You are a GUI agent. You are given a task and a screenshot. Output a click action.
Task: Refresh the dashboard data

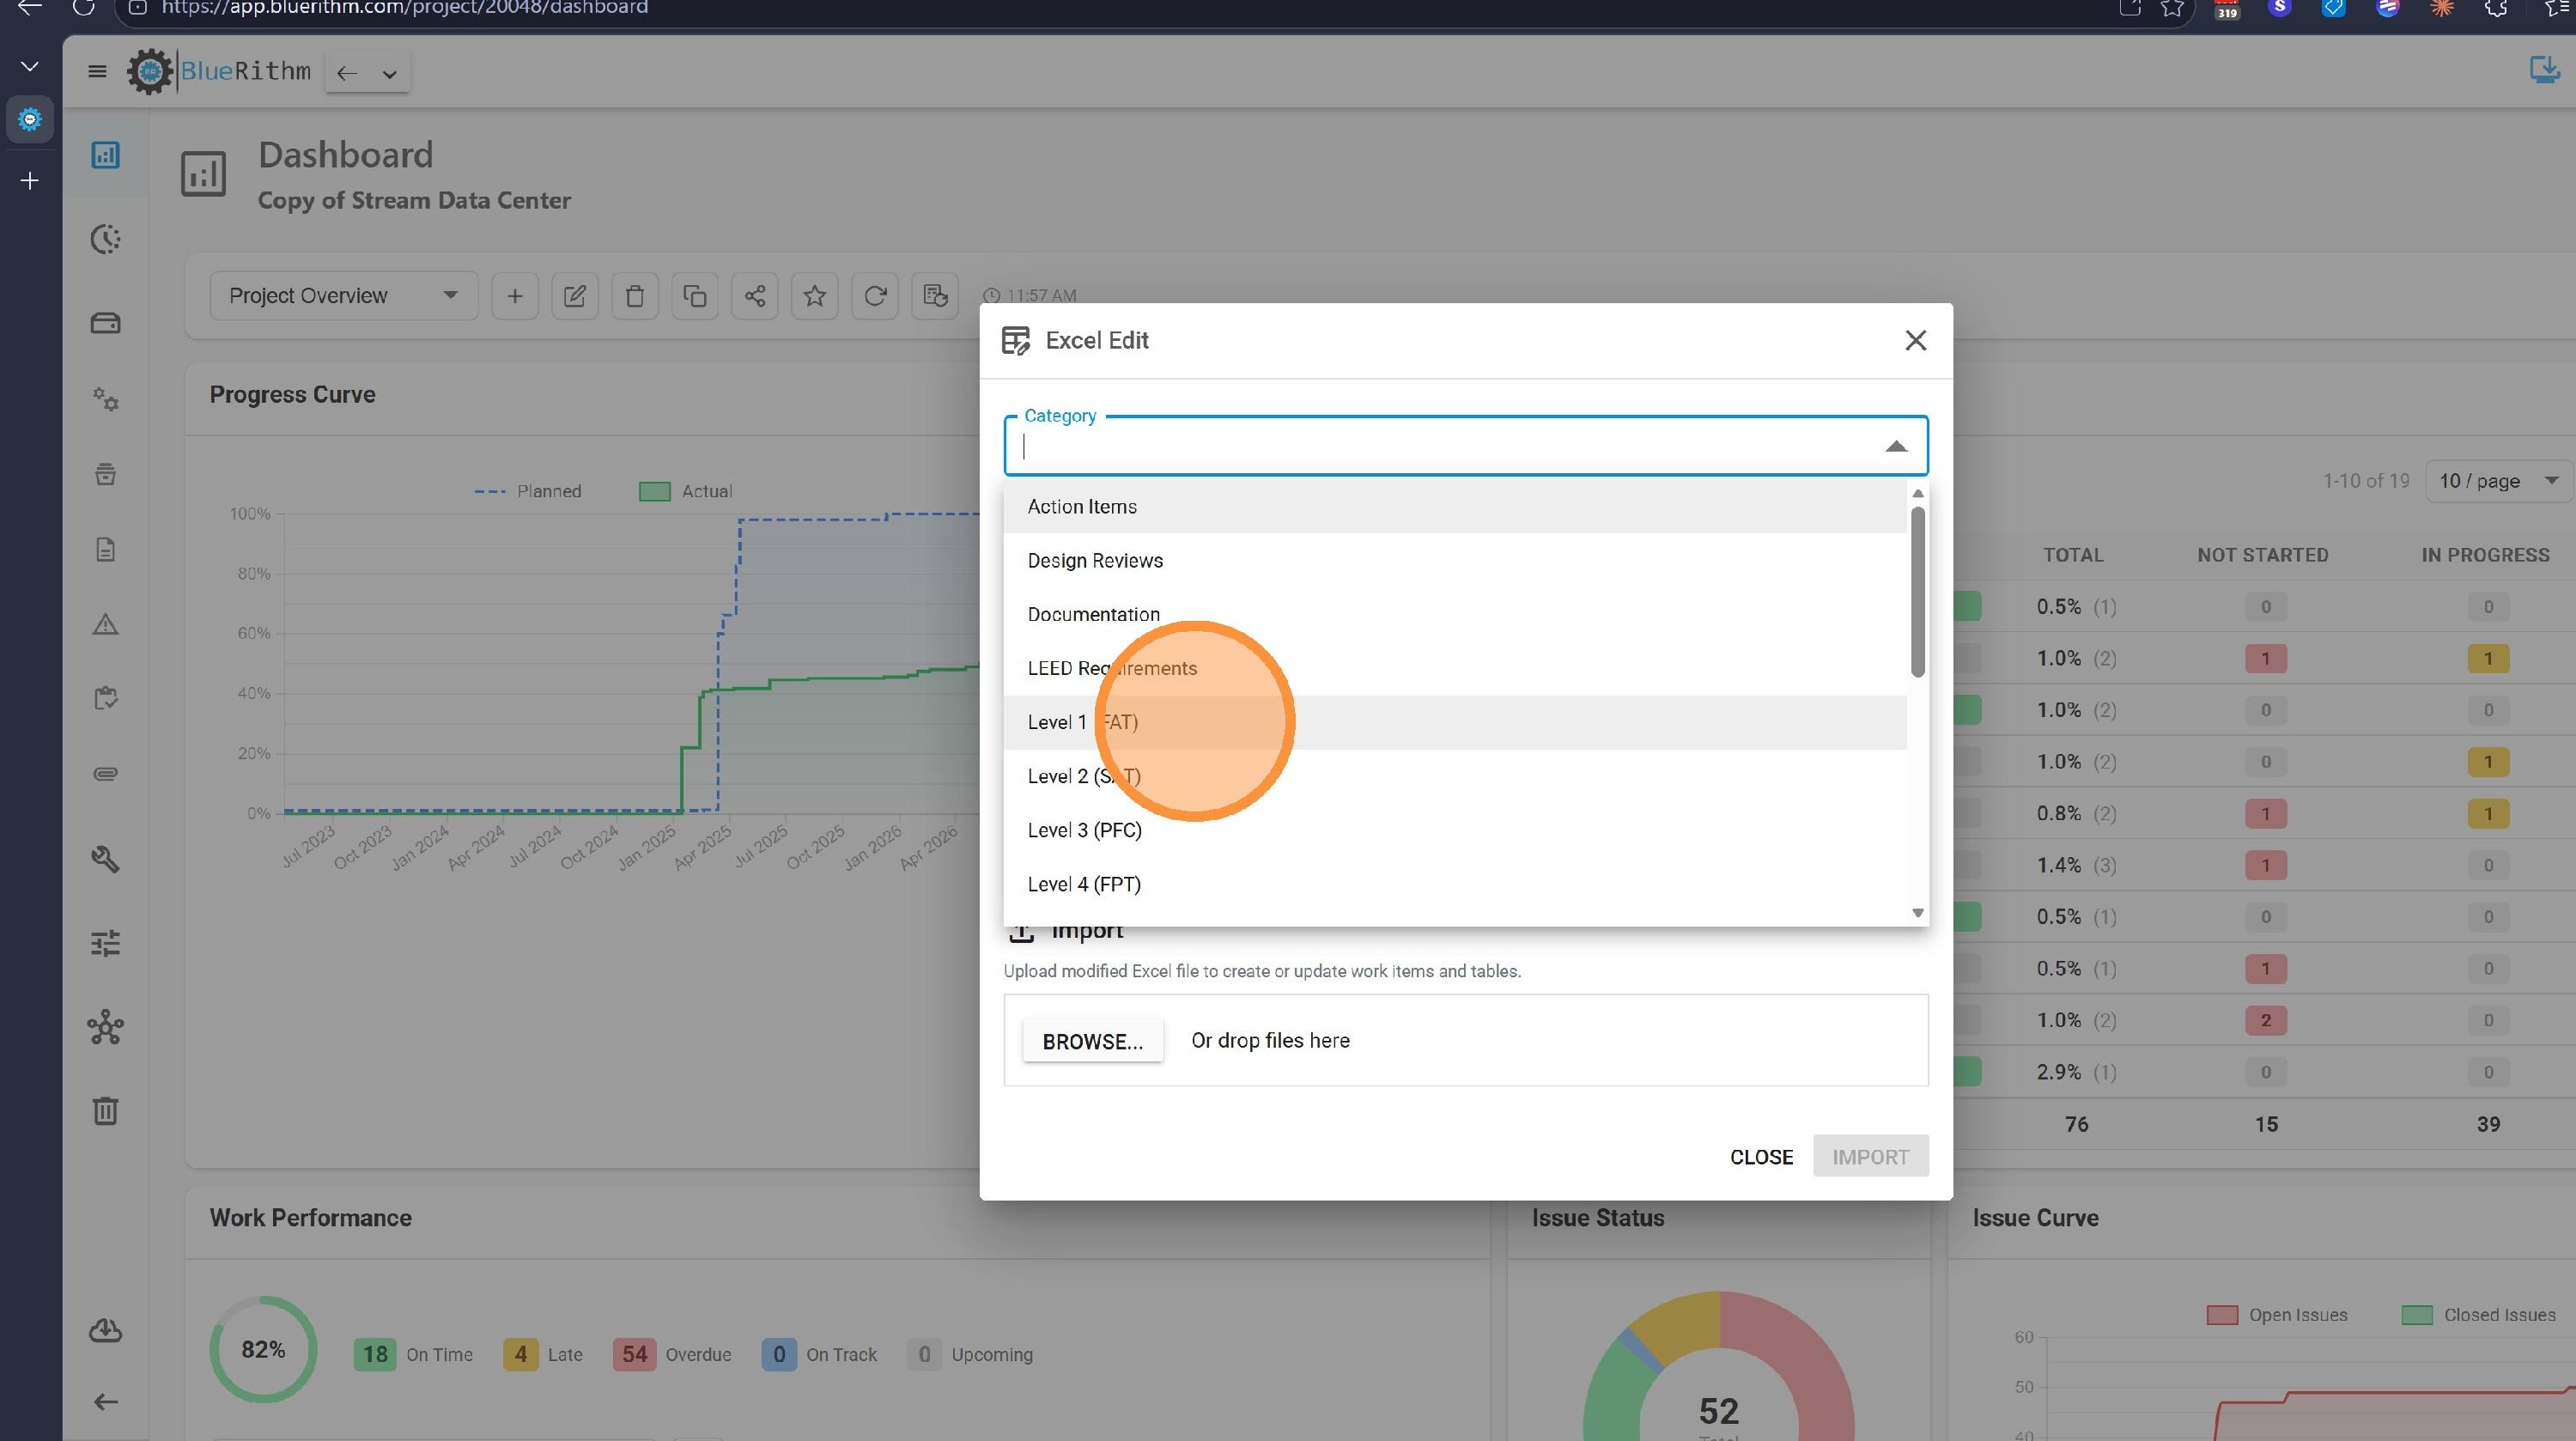coord(874,296)
